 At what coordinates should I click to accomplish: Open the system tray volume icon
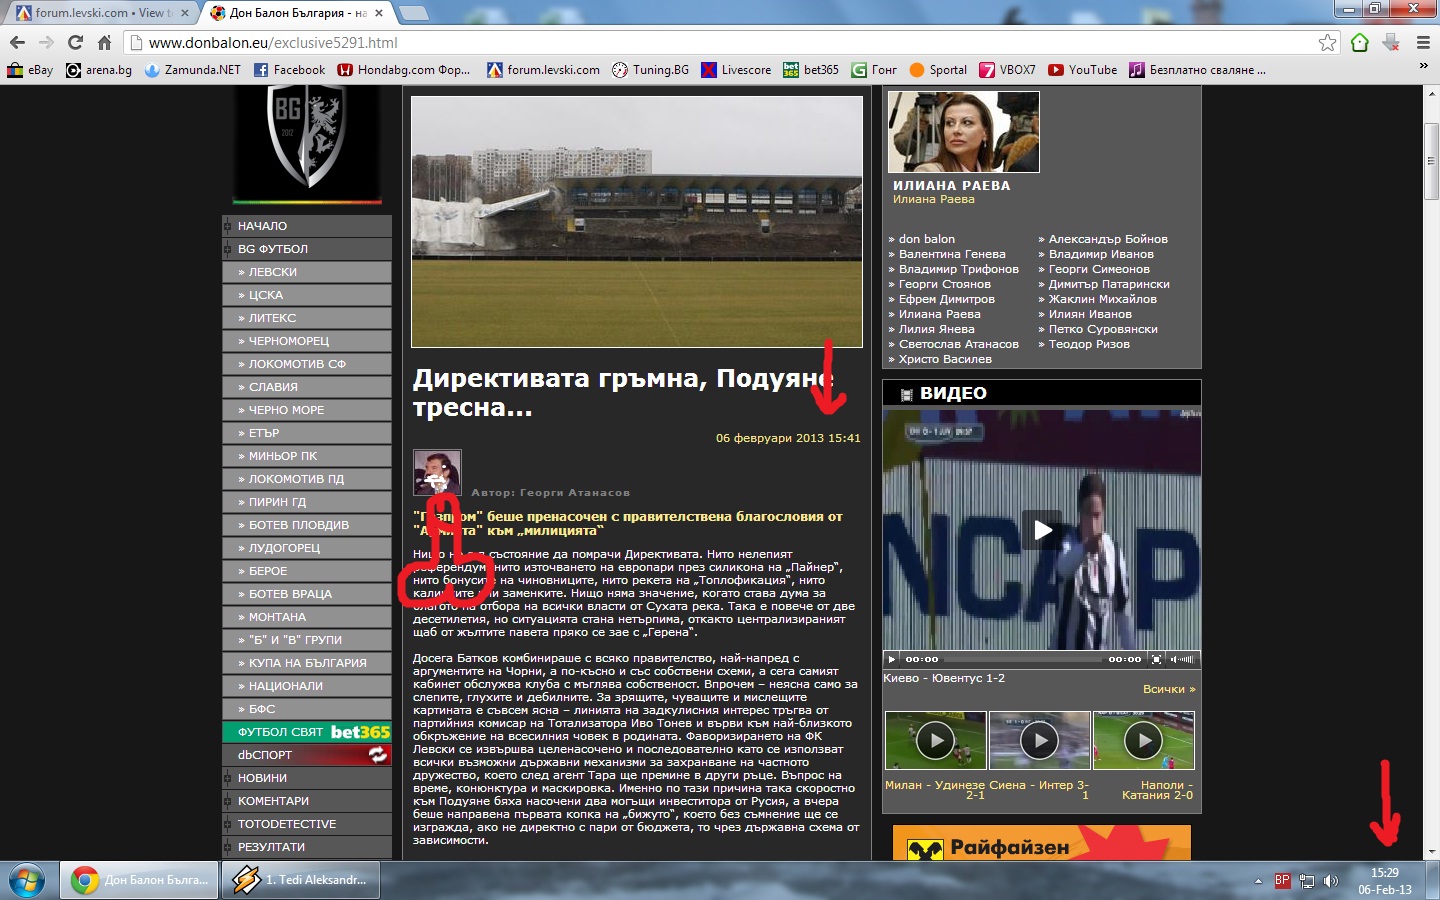coord(1330,881)
